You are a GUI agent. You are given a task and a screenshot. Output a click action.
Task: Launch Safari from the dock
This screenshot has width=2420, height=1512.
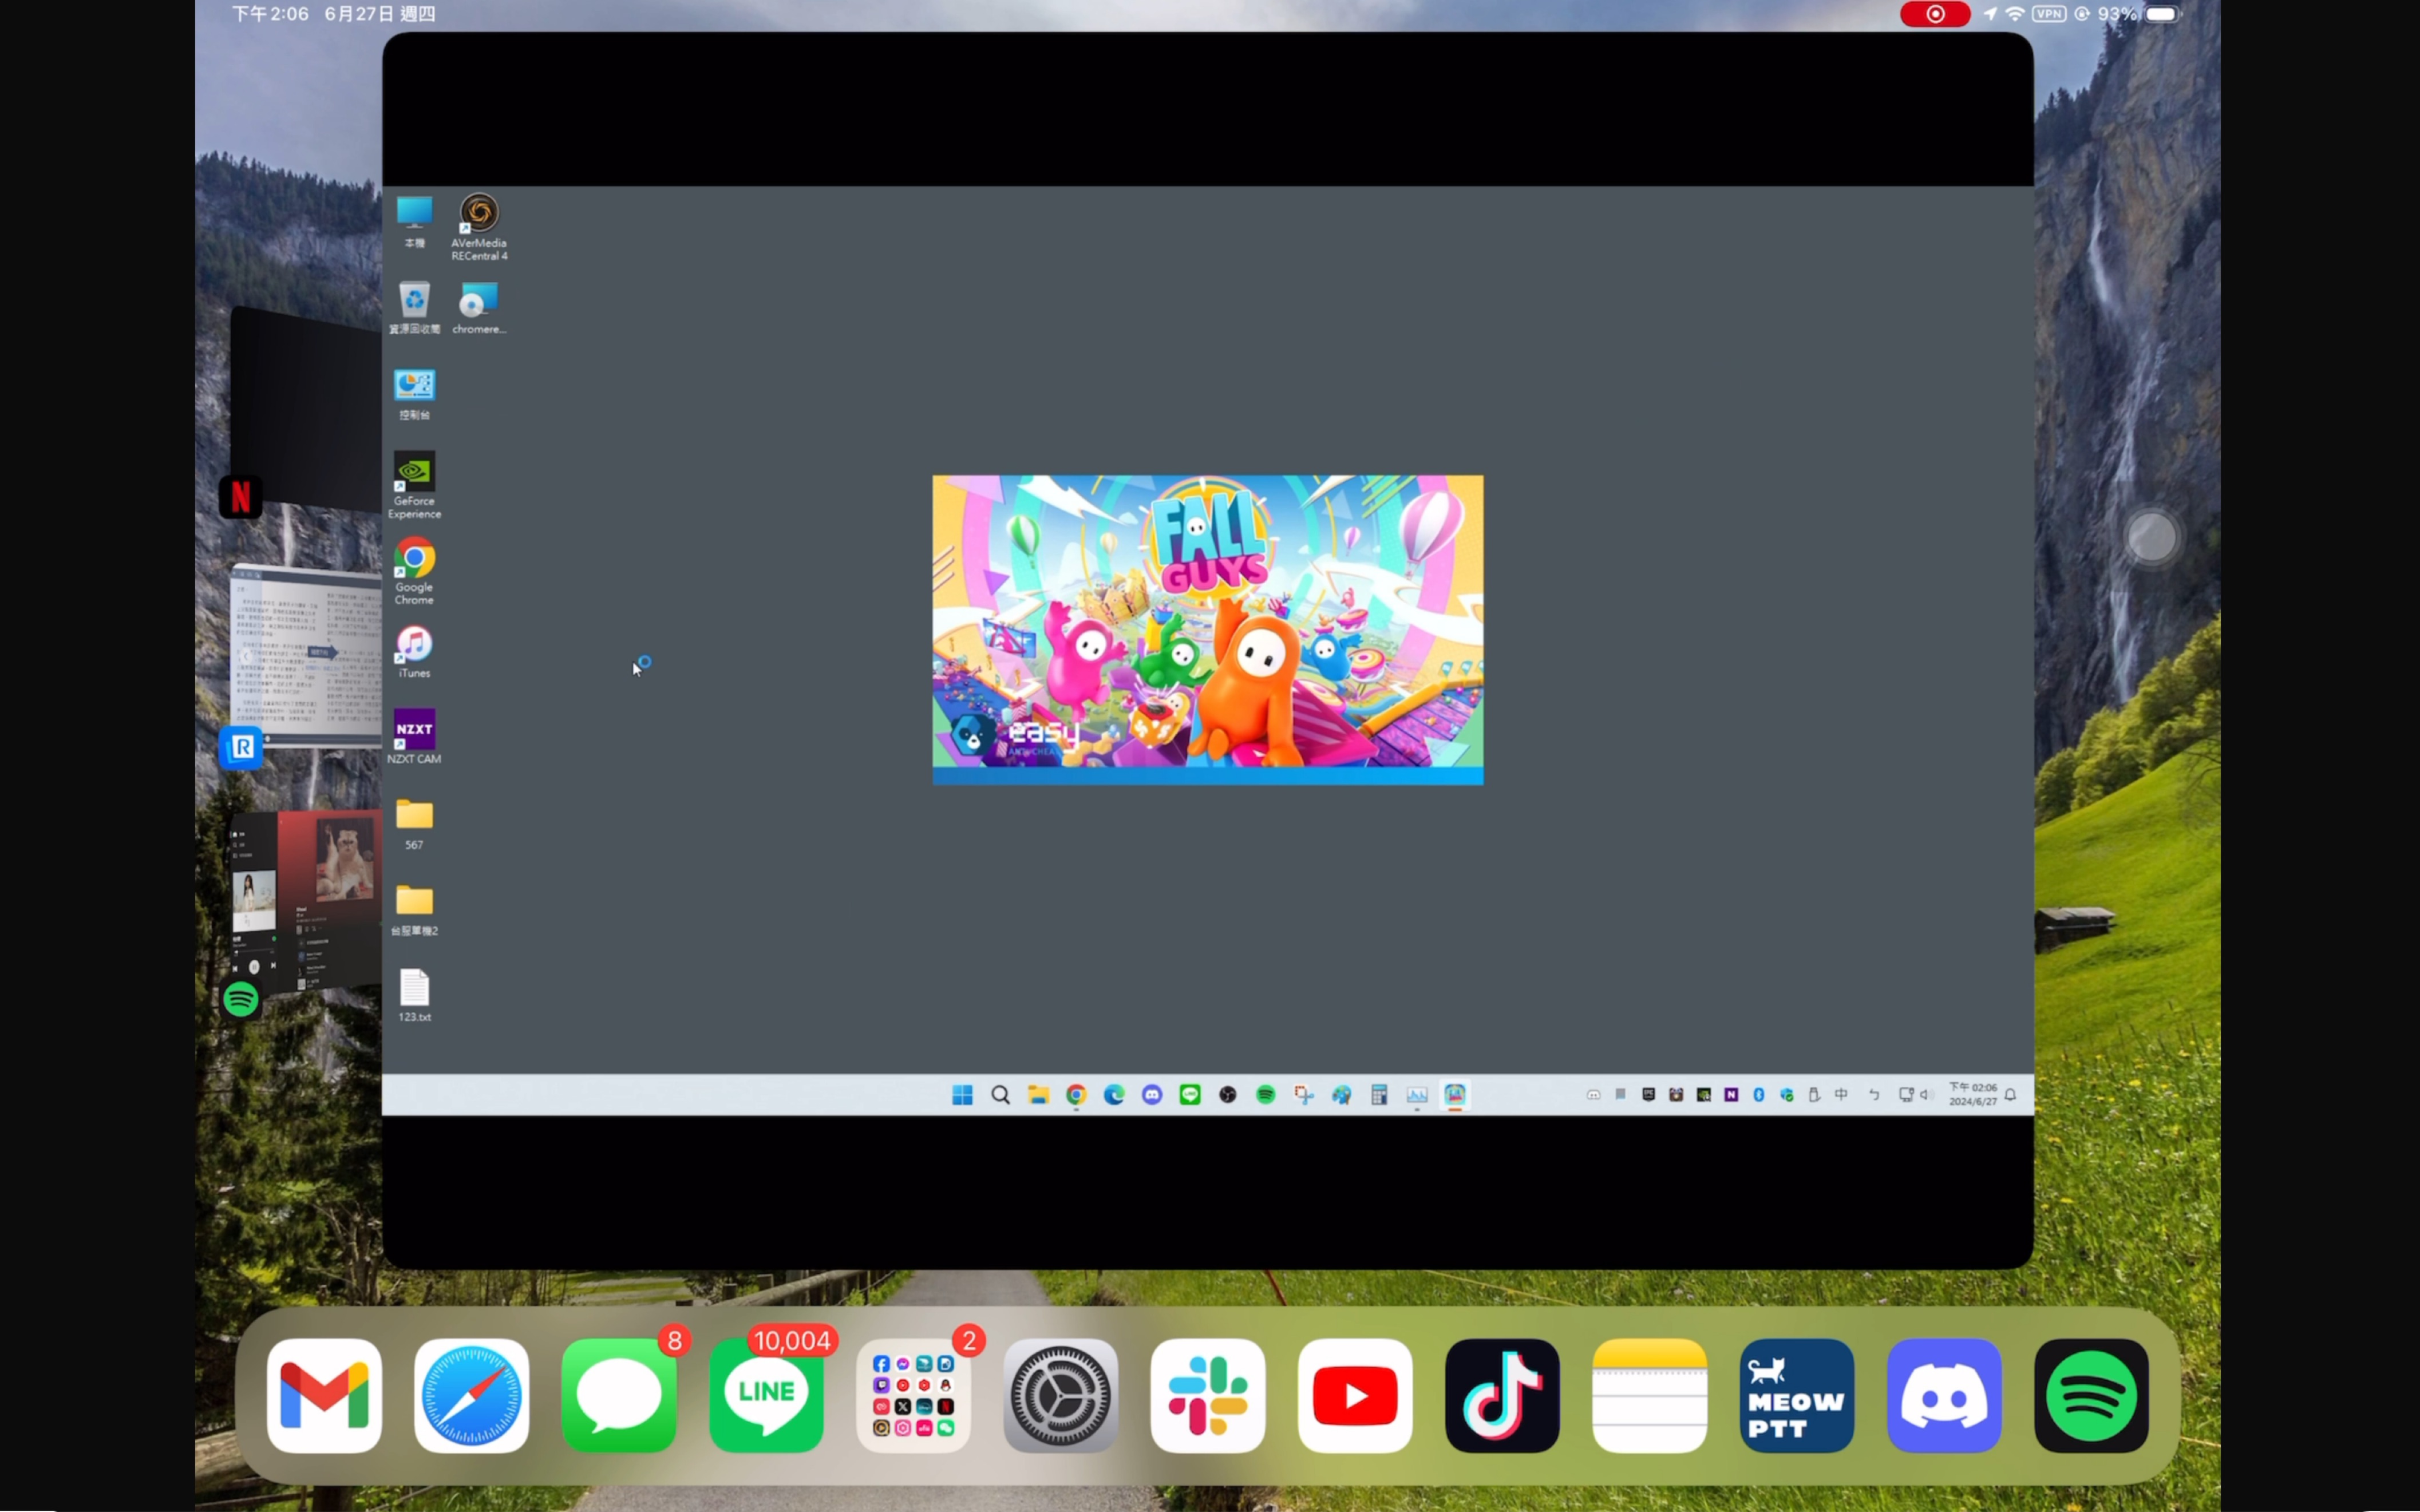pyautogui.click(x=471, y=1395)
